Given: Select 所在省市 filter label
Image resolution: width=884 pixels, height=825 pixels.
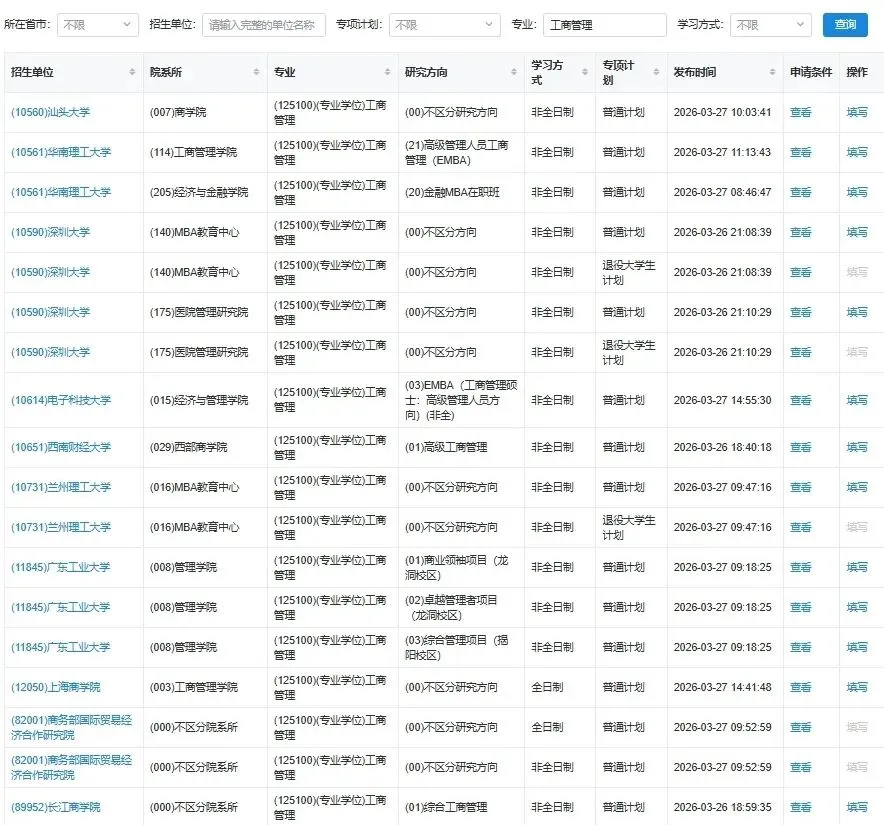Looking at the screenshot, I should 27,24.
